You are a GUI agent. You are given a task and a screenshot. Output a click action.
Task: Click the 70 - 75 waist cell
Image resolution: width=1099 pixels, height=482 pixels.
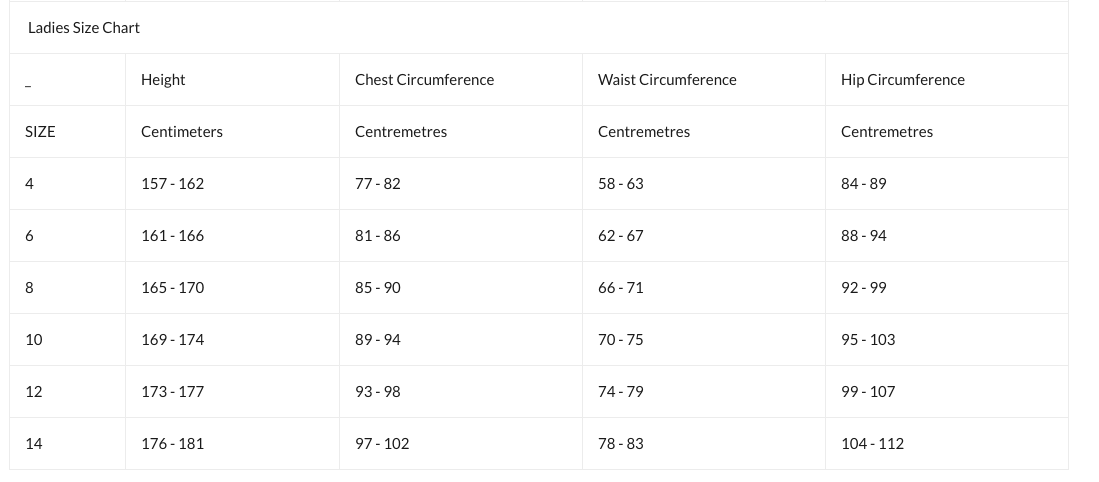[620, 340]
